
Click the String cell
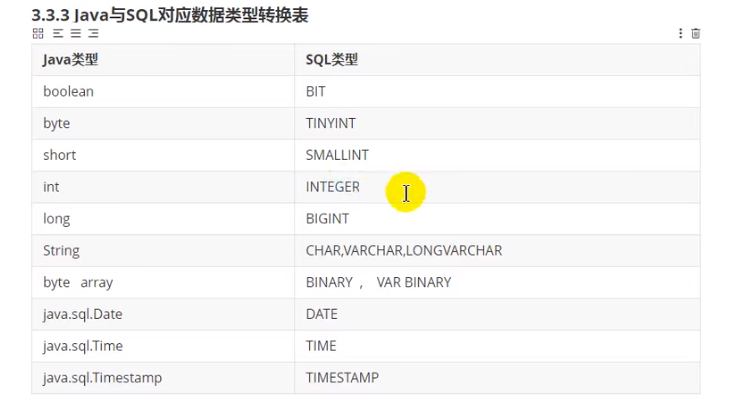tap(163, 250)
